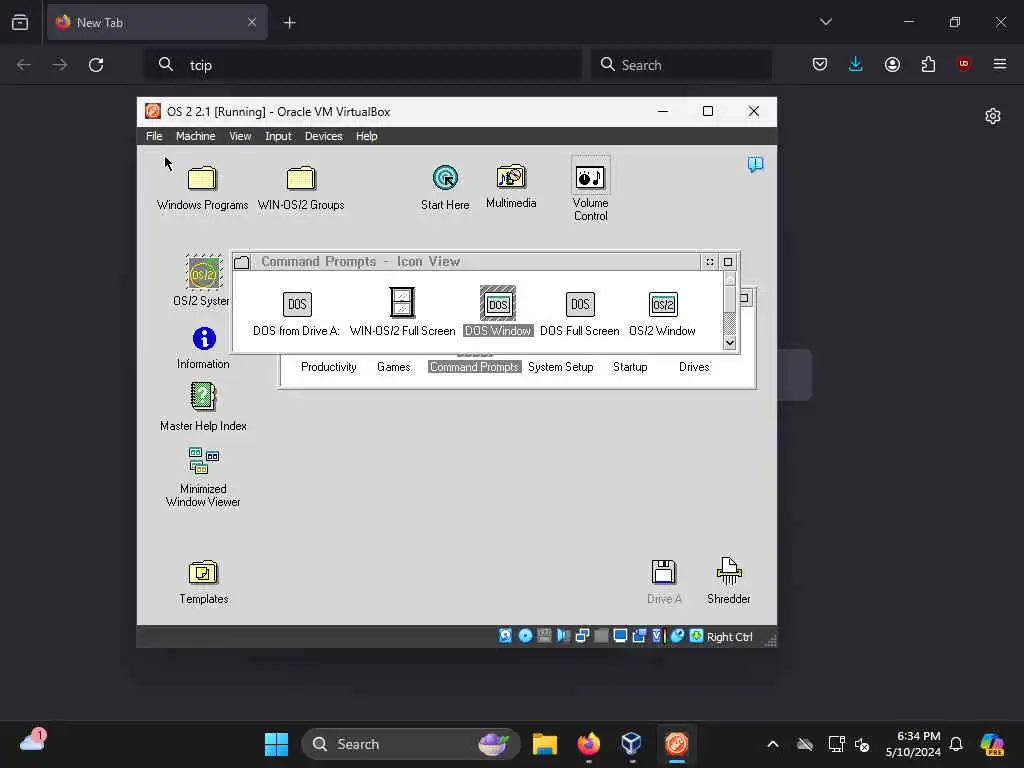1024x768 pixels.
Task: Open the taskbar clock showing 6:34 PM
Action: point(912,744)
